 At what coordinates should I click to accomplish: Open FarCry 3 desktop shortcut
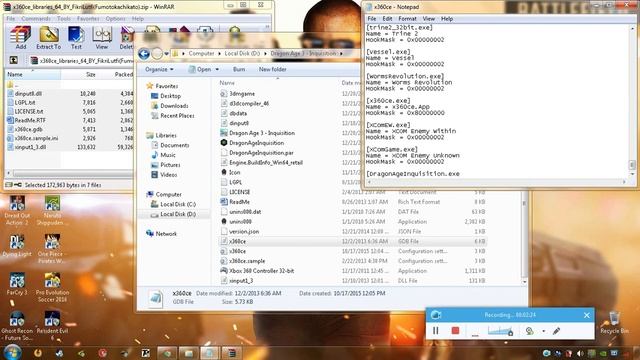17,284
